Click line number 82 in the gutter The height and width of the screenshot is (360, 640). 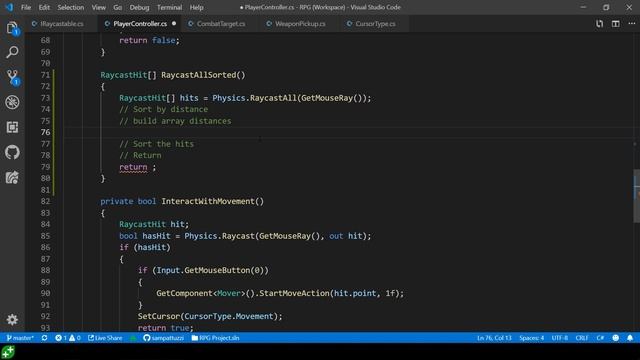point(45,201)
